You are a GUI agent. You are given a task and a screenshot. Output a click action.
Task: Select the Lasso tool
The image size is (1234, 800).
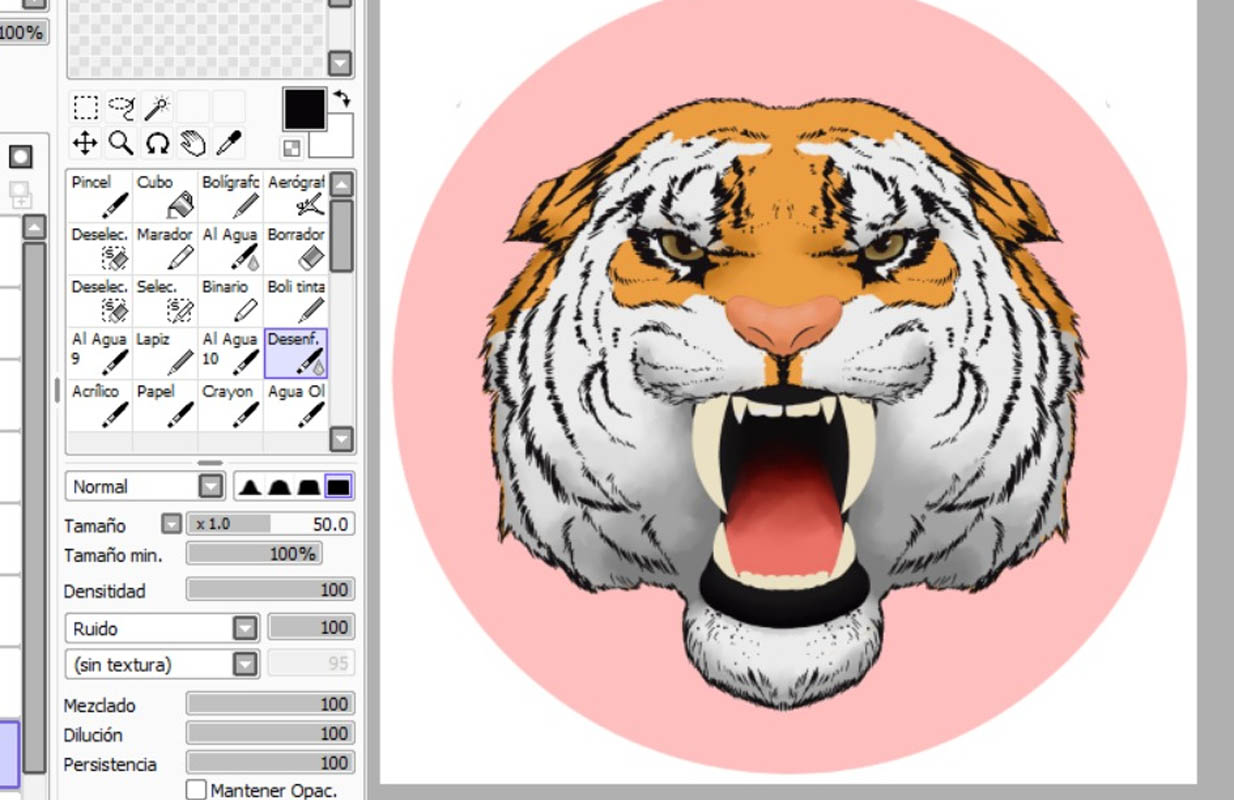pyautogui.click(x=121, y=107)
